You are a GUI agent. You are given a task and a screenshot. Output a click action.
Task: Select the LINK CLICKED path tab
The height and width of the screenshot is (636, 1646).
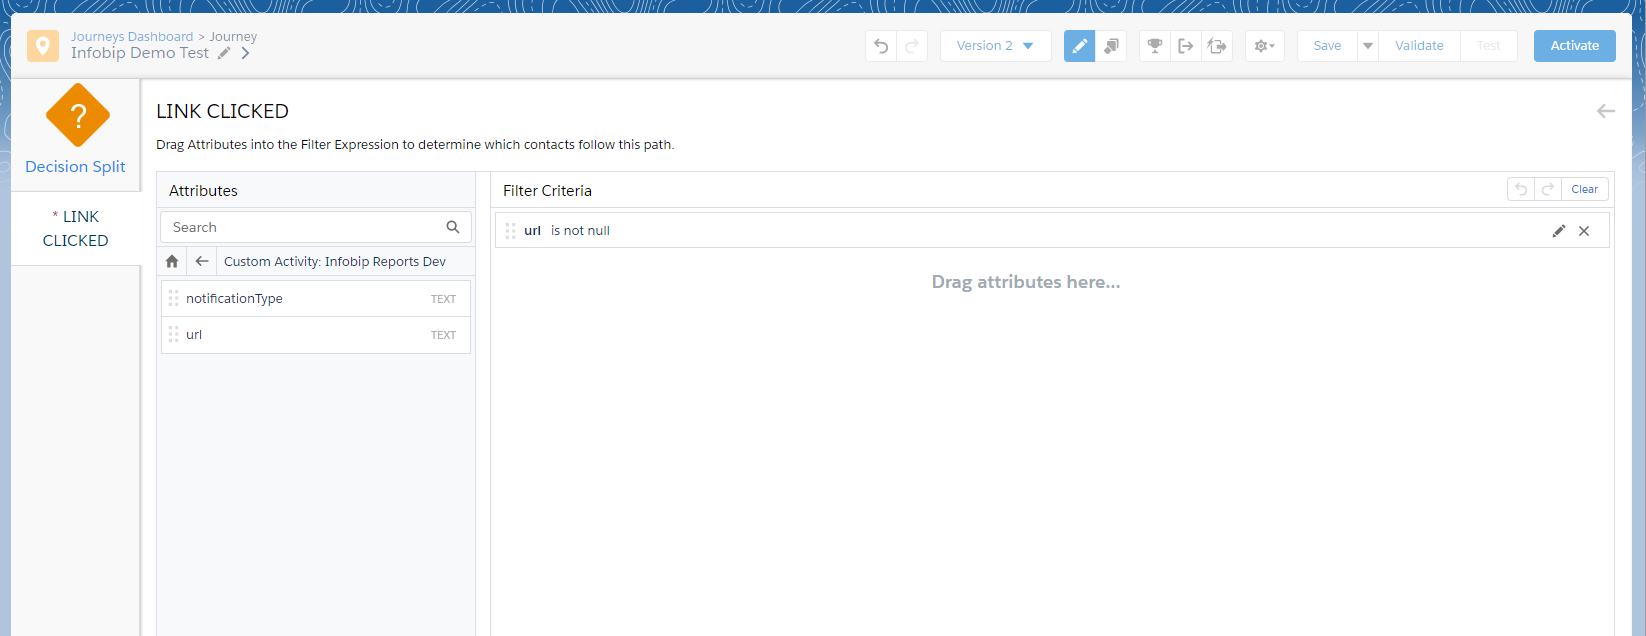click(x=76, y=229)
